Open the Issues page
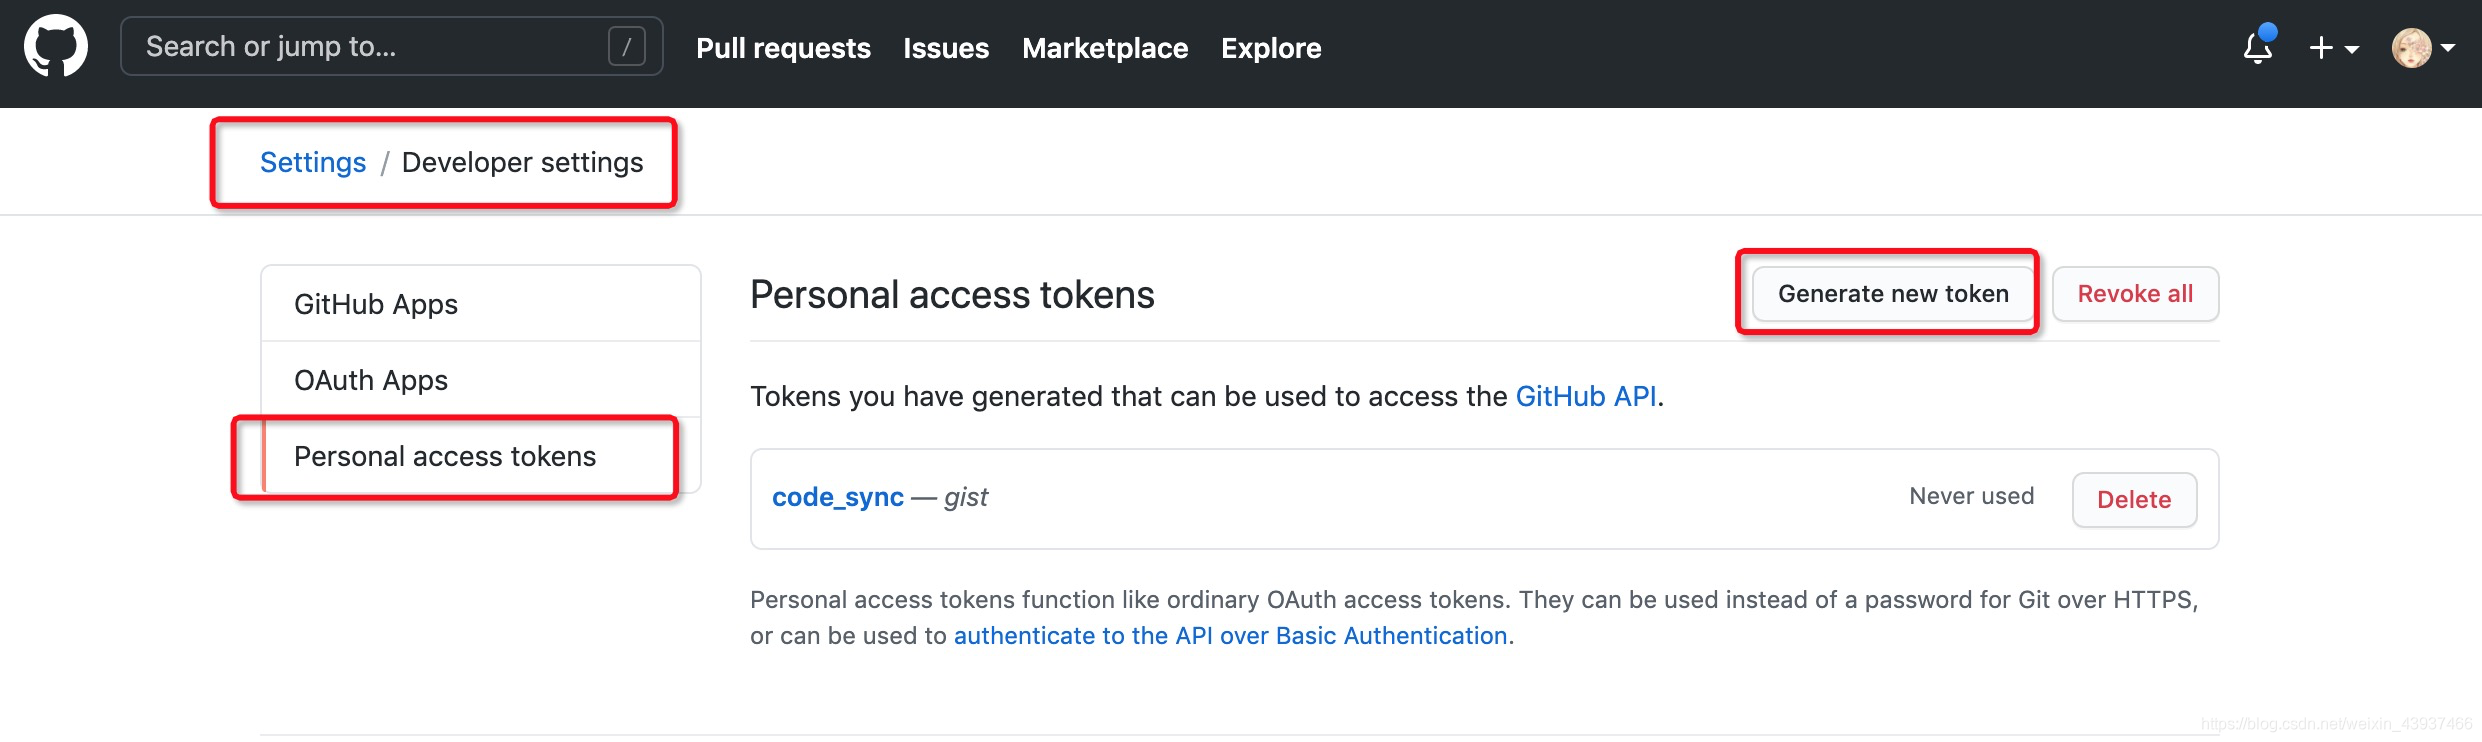The height and width of the screenshot is (742, 2482). pos(946,48)
